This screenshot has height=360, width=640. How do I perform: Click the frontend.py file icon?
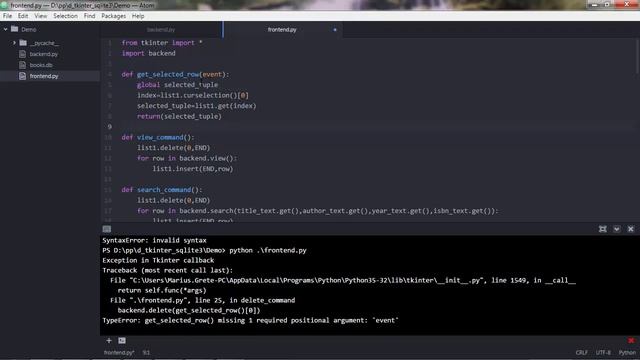tap(22, 76)
